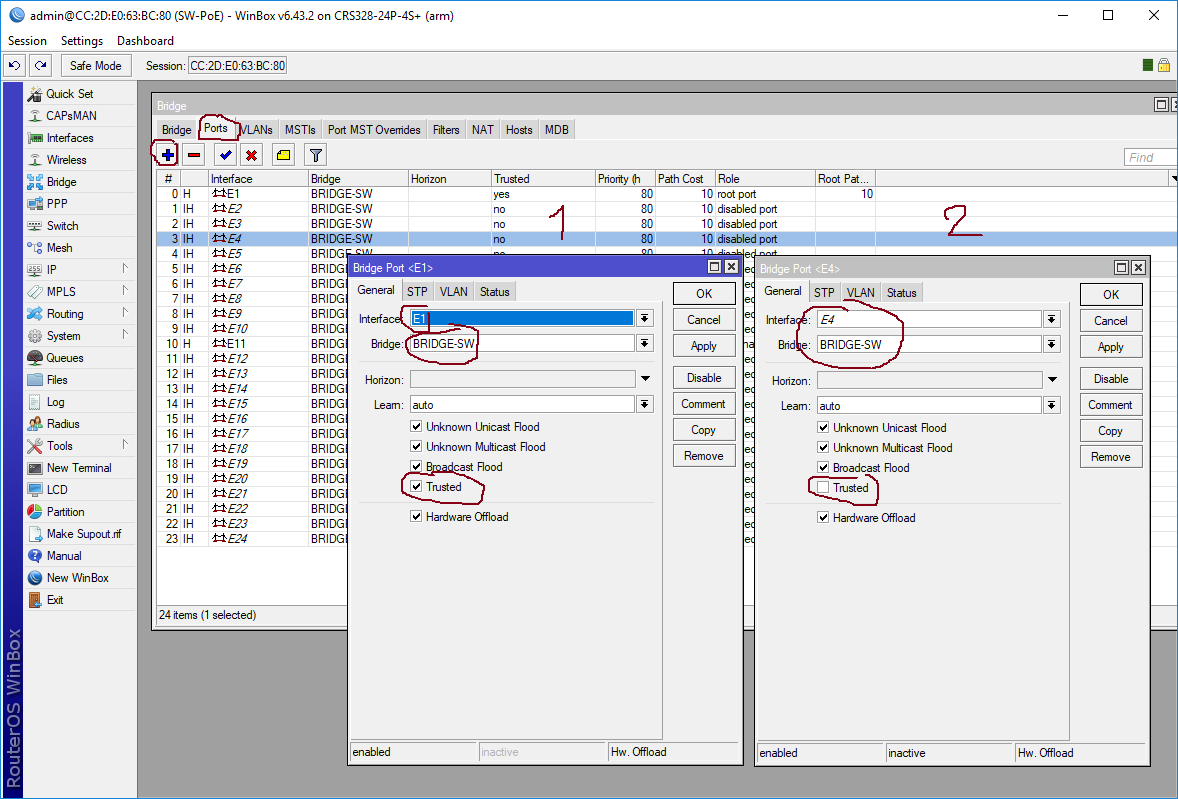Toggle Unknown Unicast Flood in E1 dialog
This screenshot has height=799, width=1178.
416,427
